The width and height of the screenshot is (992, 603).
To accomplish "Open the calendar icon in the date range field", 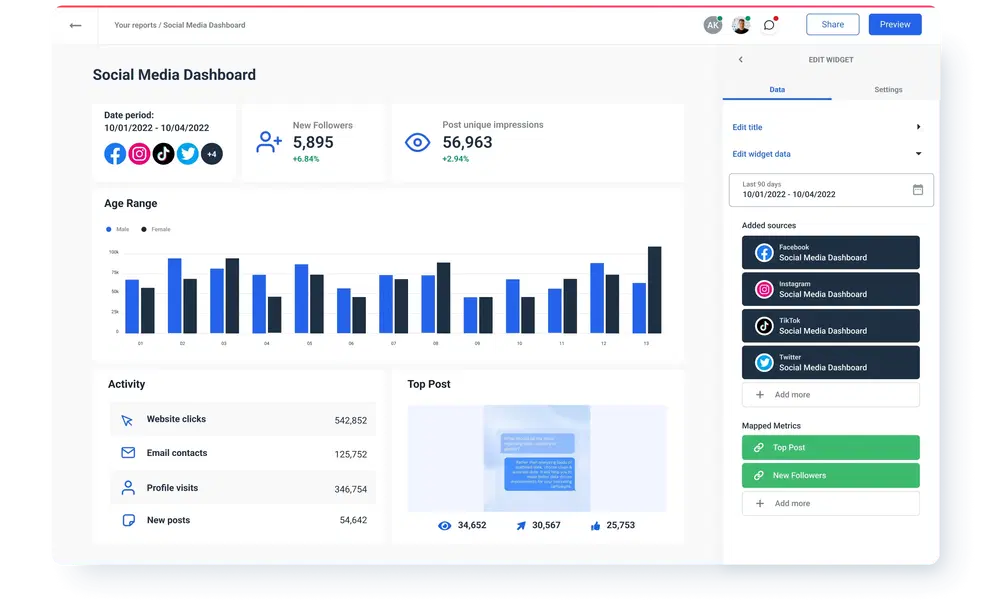I will 918,190.
